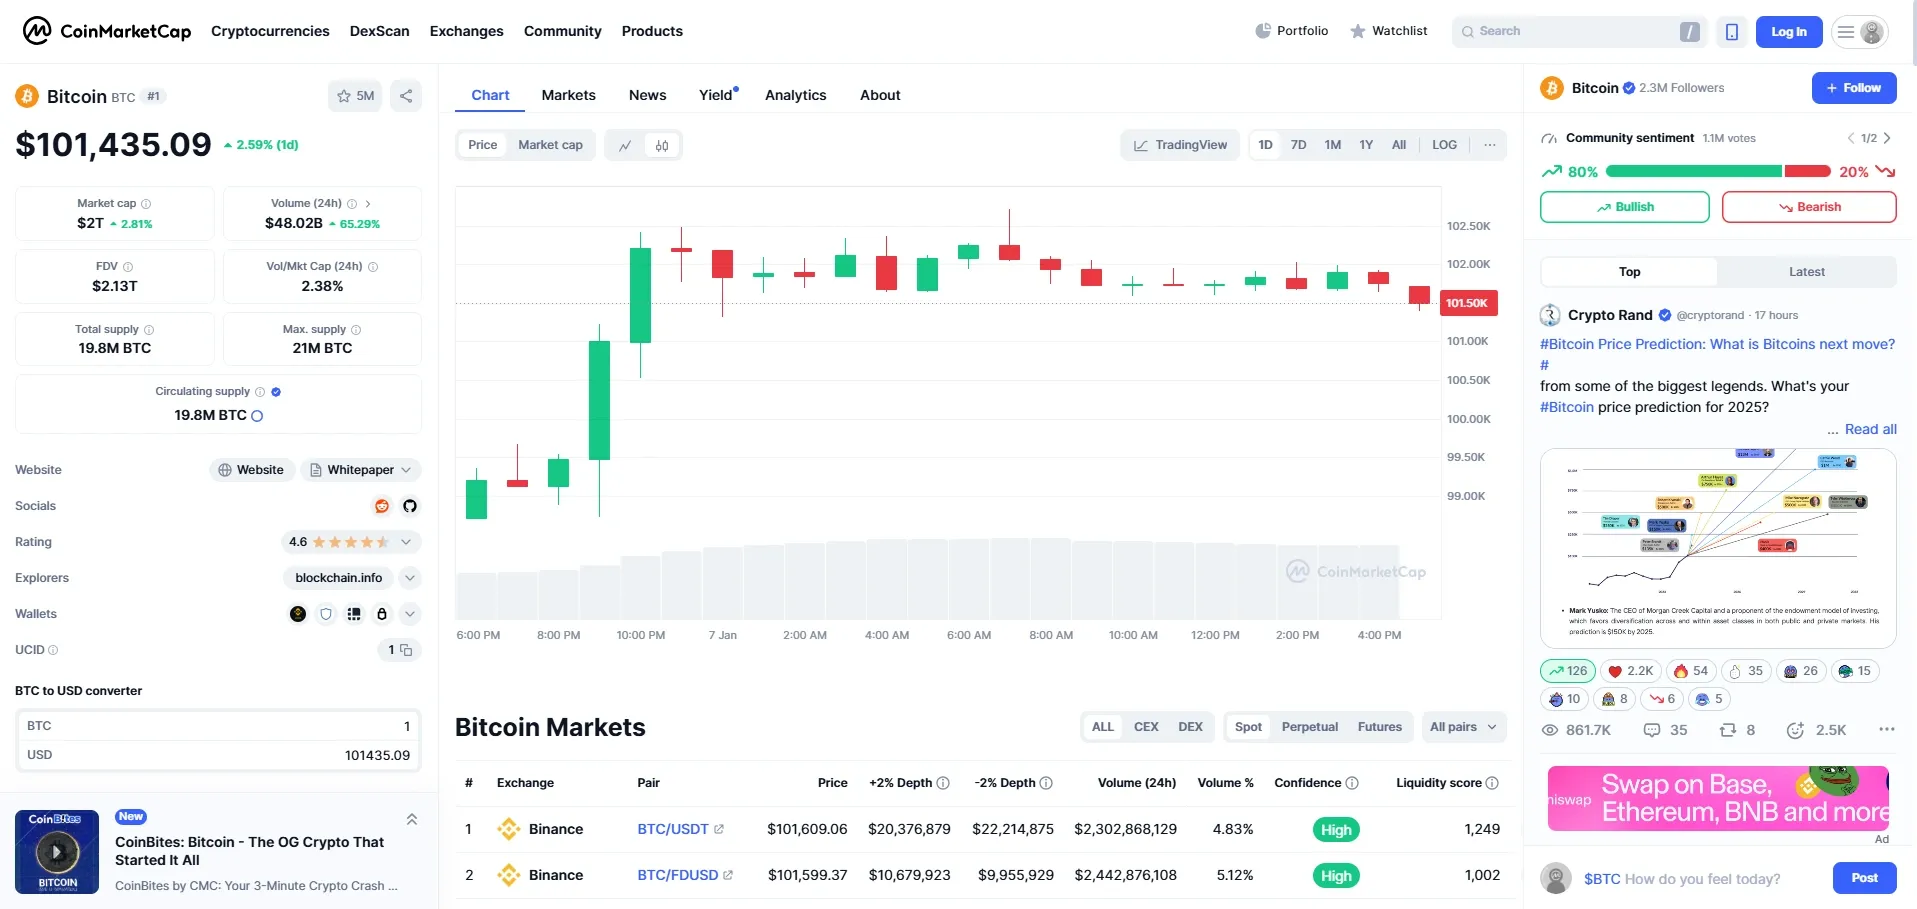
Task: Open the Yield tab
Action: [x=716, y=95]
